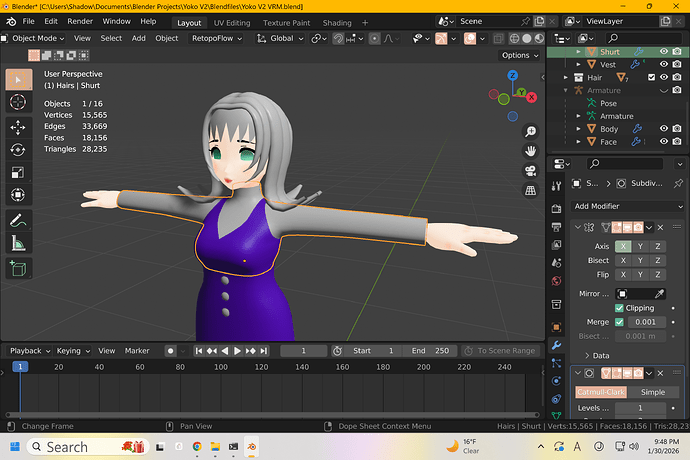Open the Object Constraints properties tab
Viewport: 690px width, 460px height.
[x=557, y=399]
